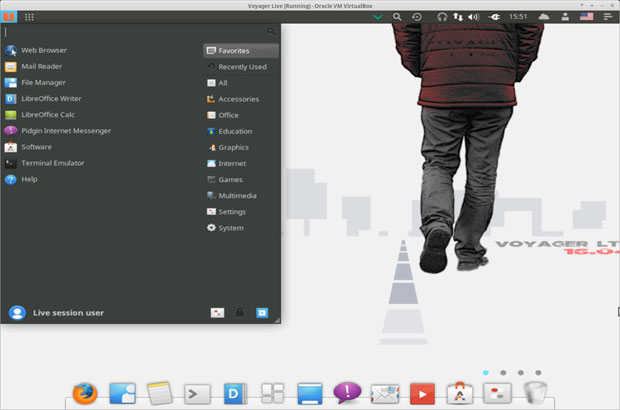Open the headphones audio icon in panel
The image size is (620, 410).
pyautogui.click(x=442, y=17)
